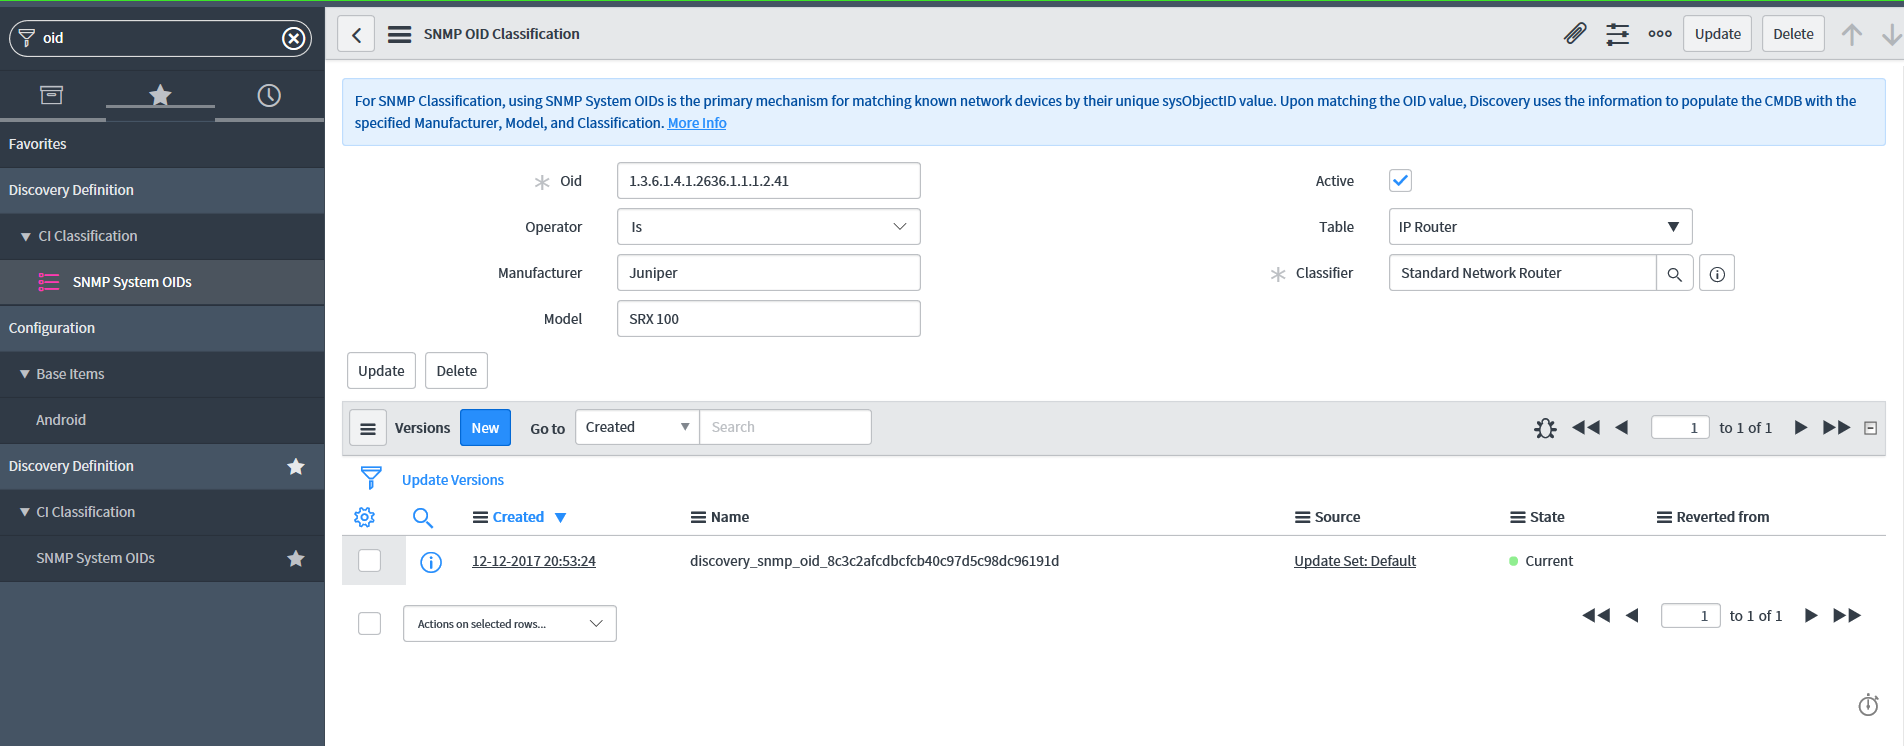Click the Versions Search box

tap(785, 427)
